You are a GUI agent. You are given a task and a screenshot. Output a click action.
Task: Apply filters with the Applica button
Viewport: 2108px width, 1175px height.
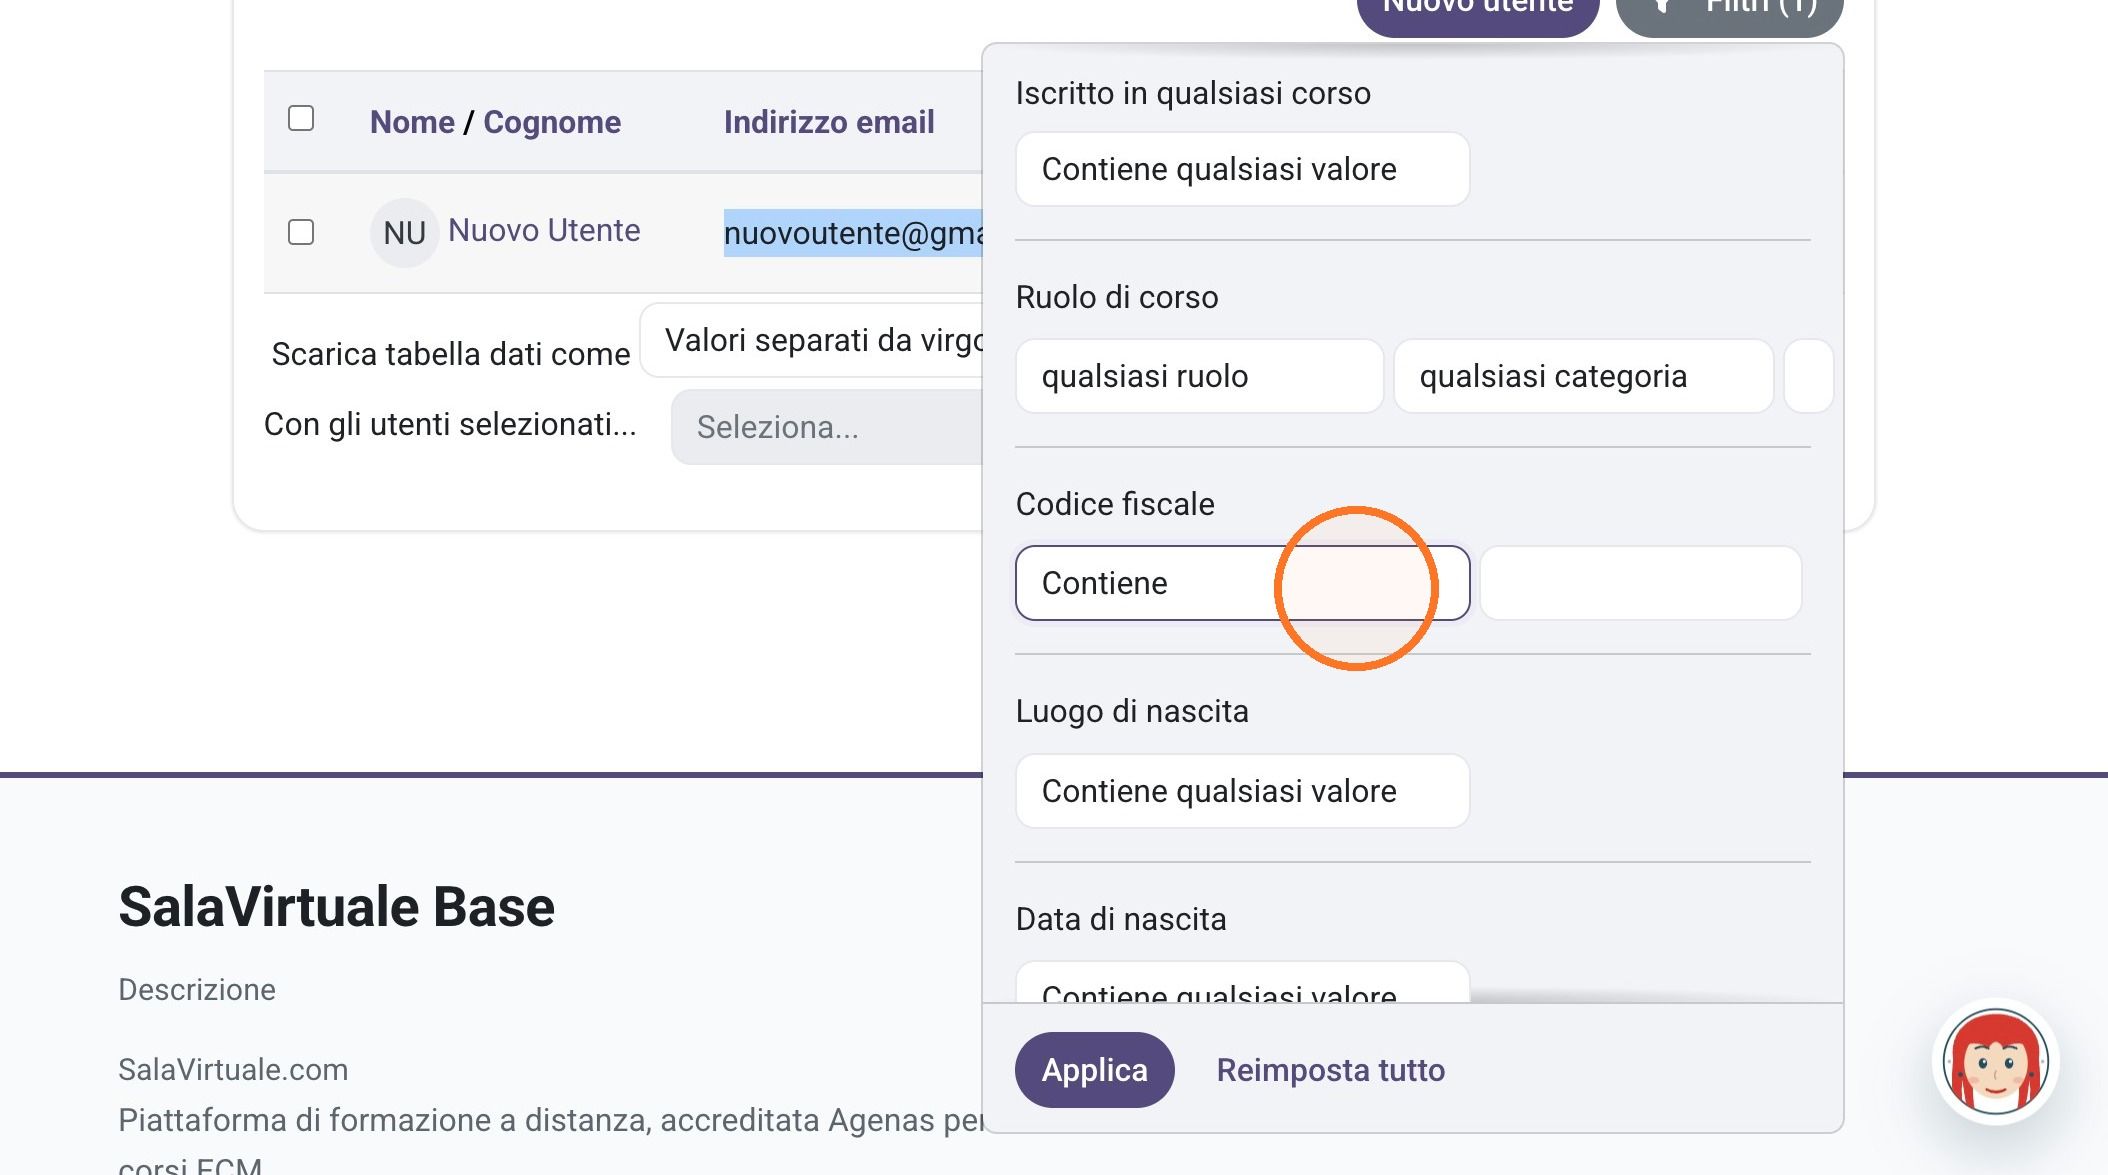1094,1070
